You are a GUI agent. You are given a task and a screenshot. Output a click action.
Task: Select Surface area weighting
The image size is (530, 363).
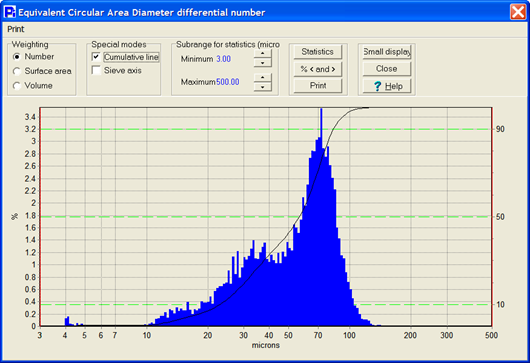(x=17, y=71)
